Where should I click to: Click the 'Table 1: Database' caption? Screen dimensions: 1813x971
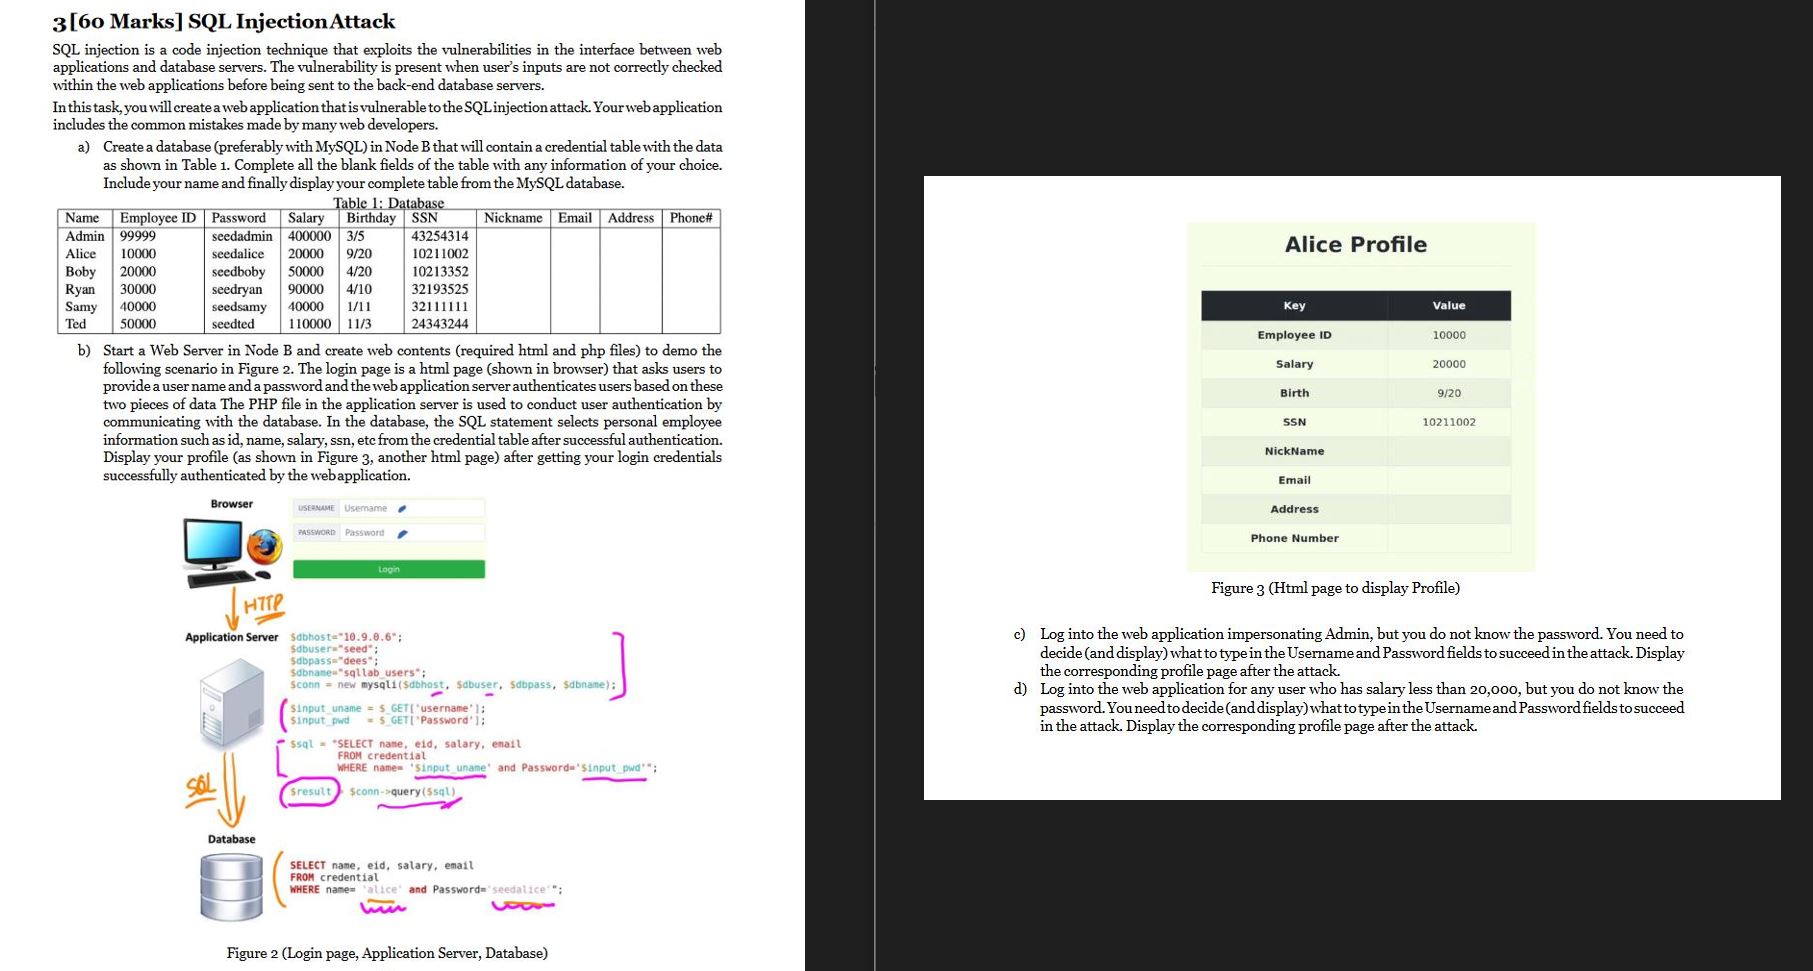(388, 203)
